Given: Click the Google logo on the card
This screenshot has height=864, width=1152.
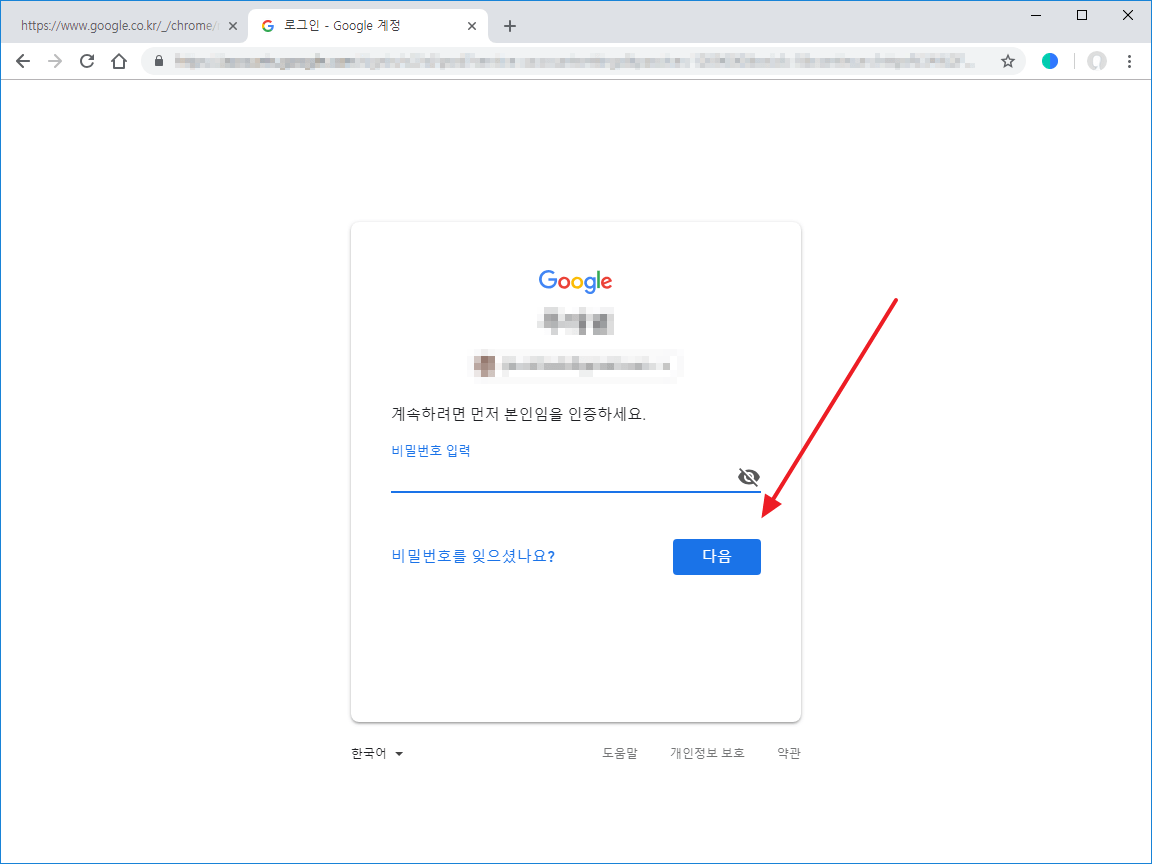Looking at the screenshot, I should (575, 281).
